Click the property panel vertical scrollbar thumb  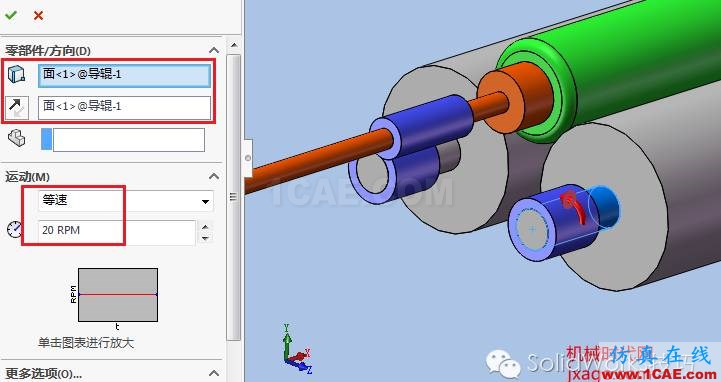click(234, 197)
